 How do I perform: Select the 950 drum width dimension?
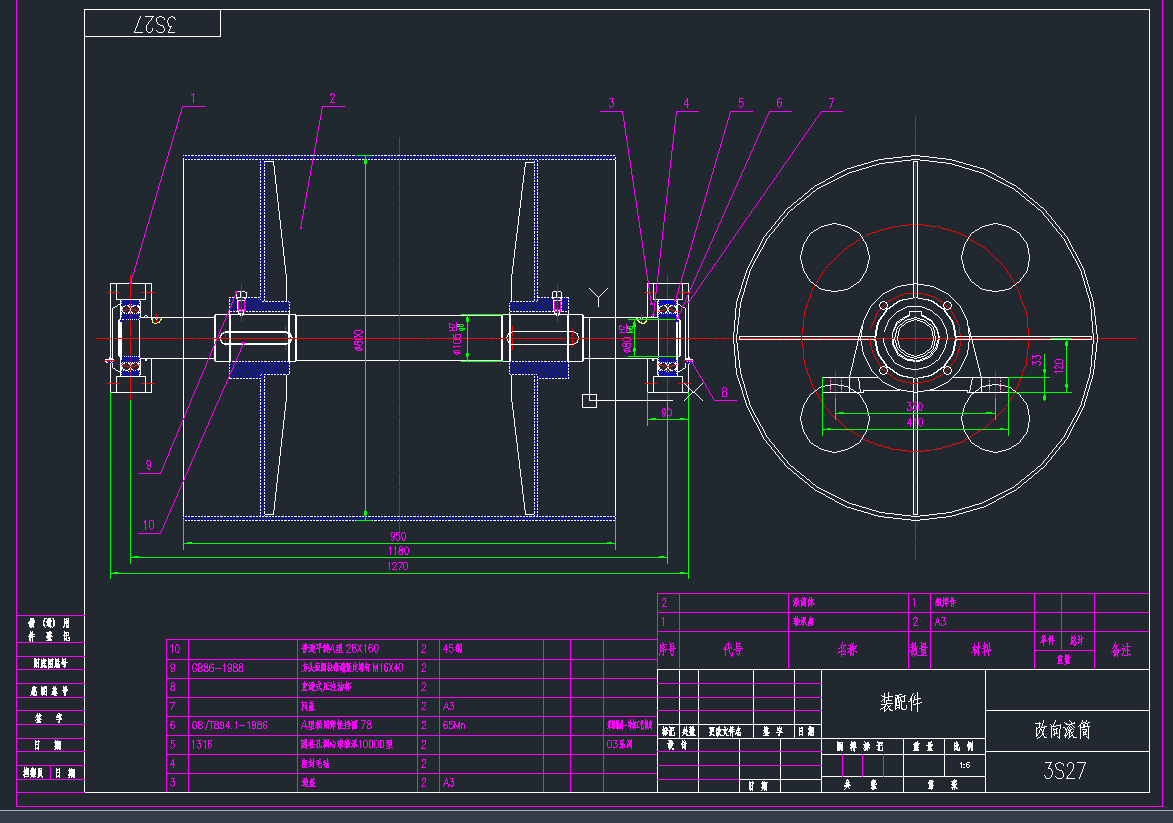tap(399, 536)
